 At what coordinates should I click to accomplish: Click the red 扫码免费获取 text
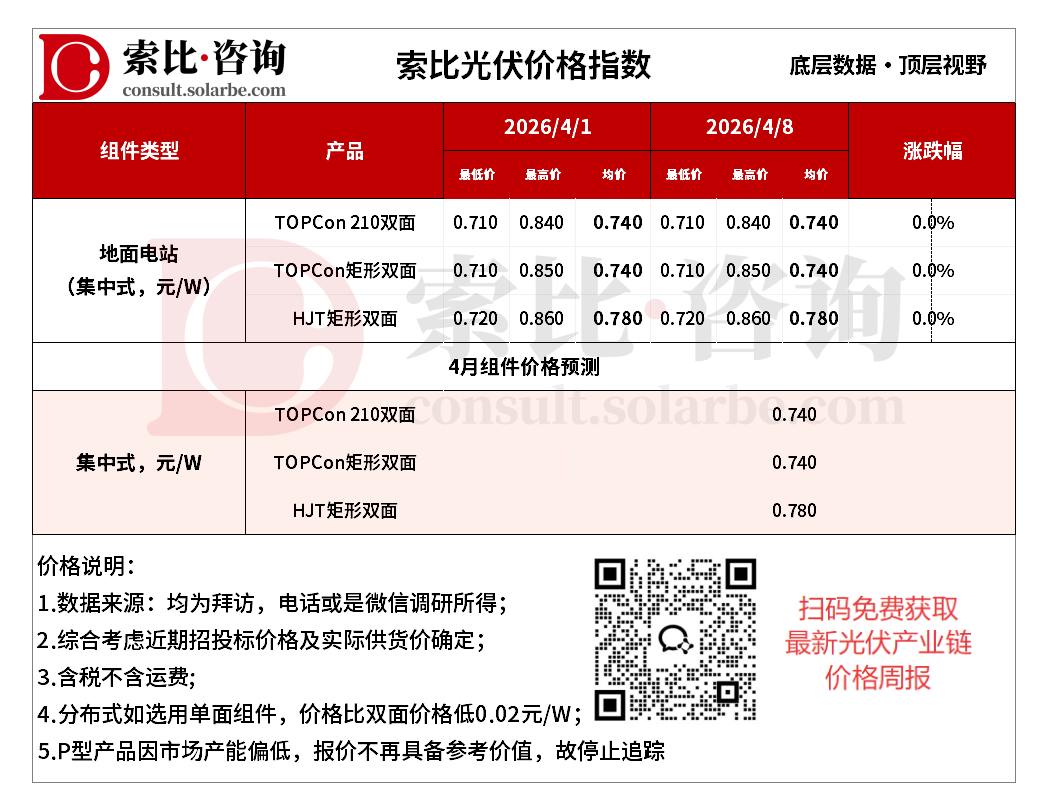point(878,608)
